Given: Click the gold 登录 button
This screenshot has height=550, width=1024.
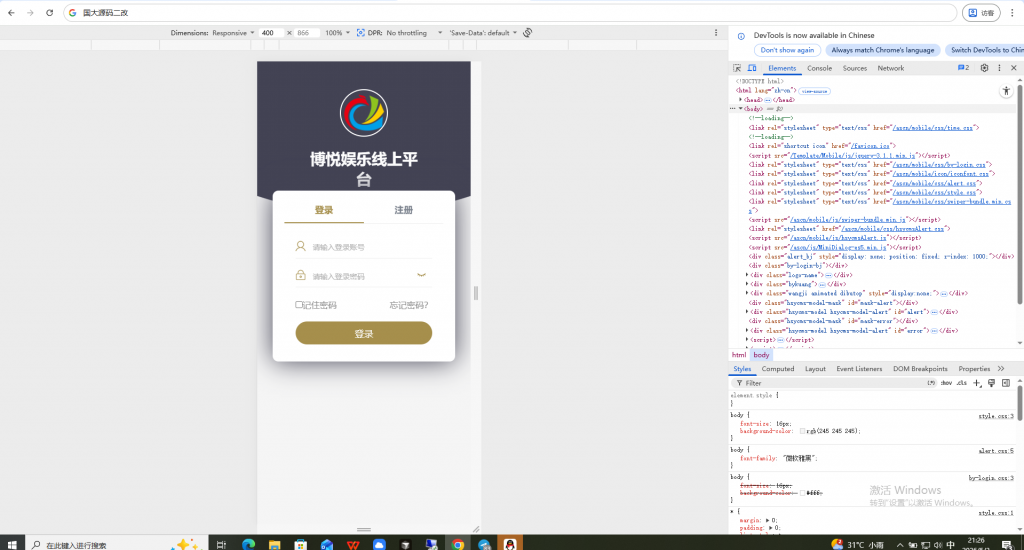Looking at the screenshot, I should [364, 333].
